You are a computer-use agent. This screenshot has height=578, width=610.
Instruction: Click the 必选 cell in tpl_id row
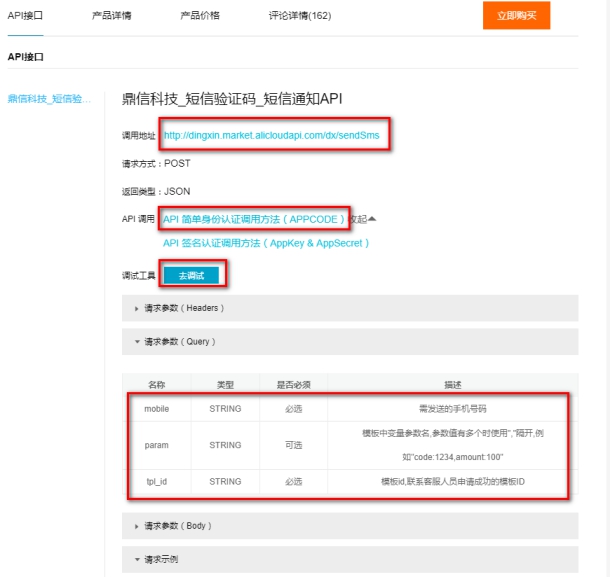click(294, 482)
